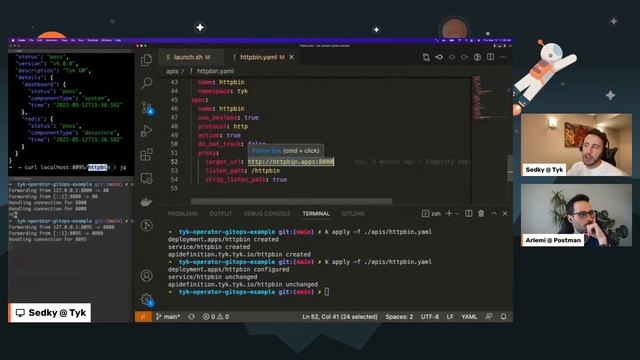The image size is (640, 360).
Task: Change indentation via Spaces: 2
Action: coord(399,317)
